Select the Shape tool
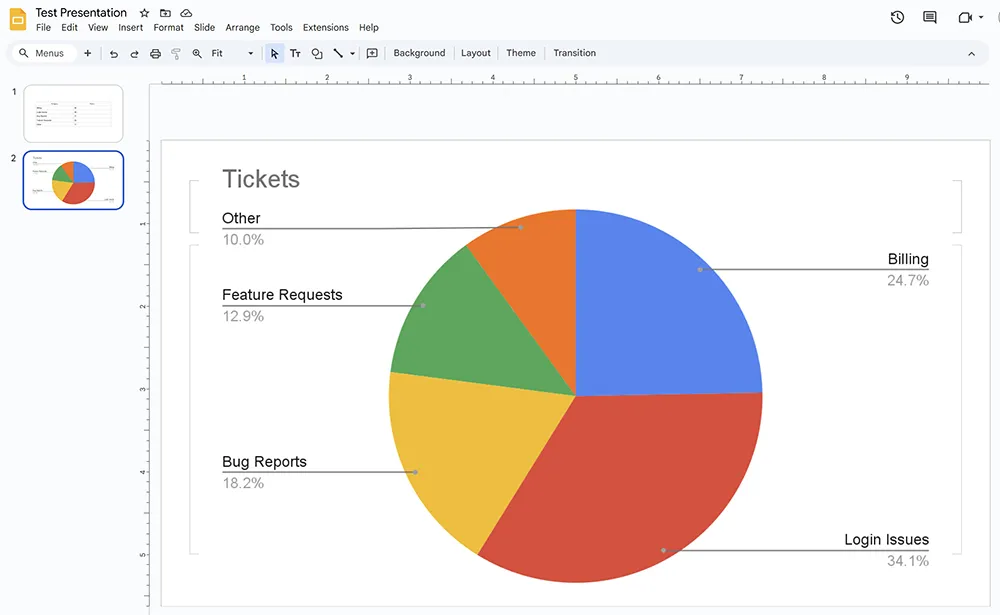 point(316,53)
